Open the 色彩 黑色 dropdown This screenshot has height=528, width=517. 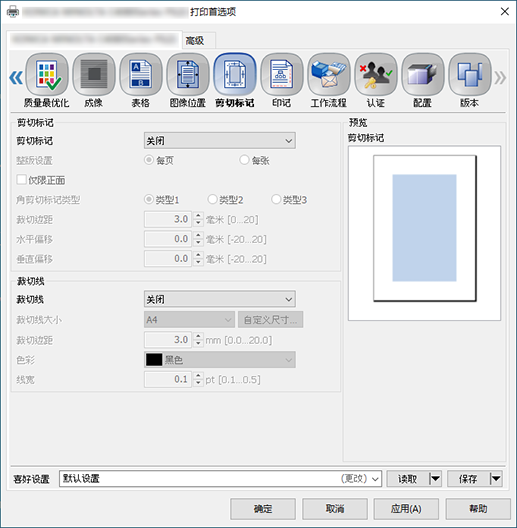point(220,360)
